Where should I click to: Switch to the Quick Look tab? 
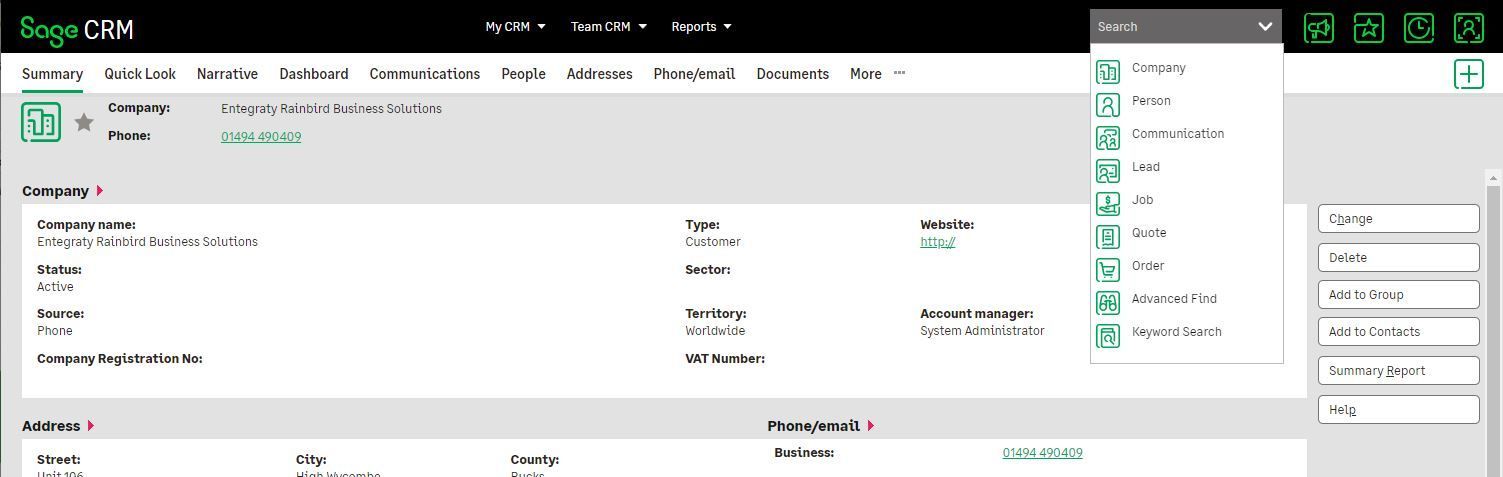pos(140,74)
